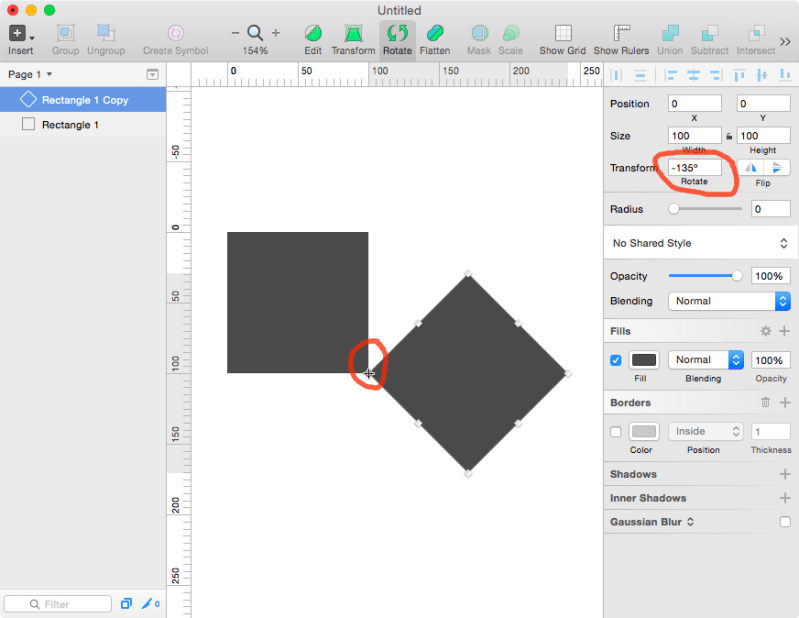
Task: Click distribute vertically icon
Action: point(640,75)
